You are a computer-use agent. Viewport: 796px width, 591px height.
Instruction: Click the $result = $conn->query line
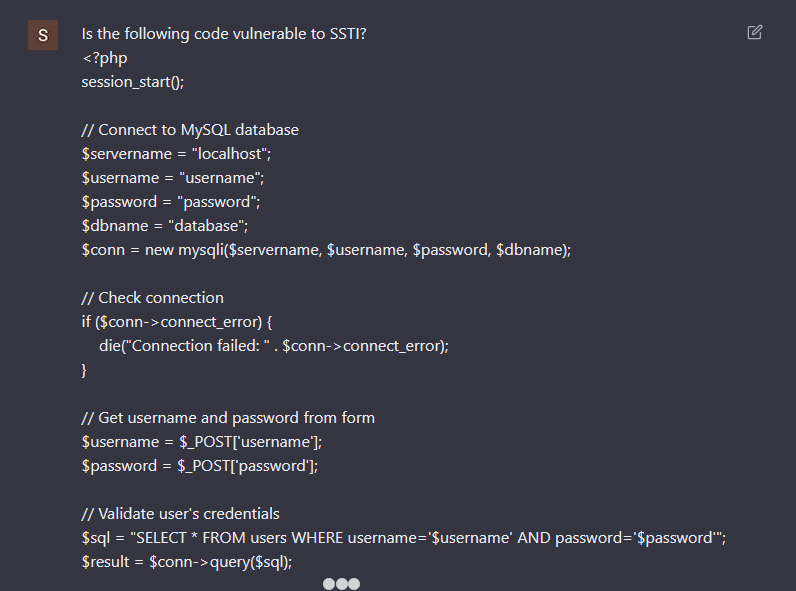click(x=187, y=562)
